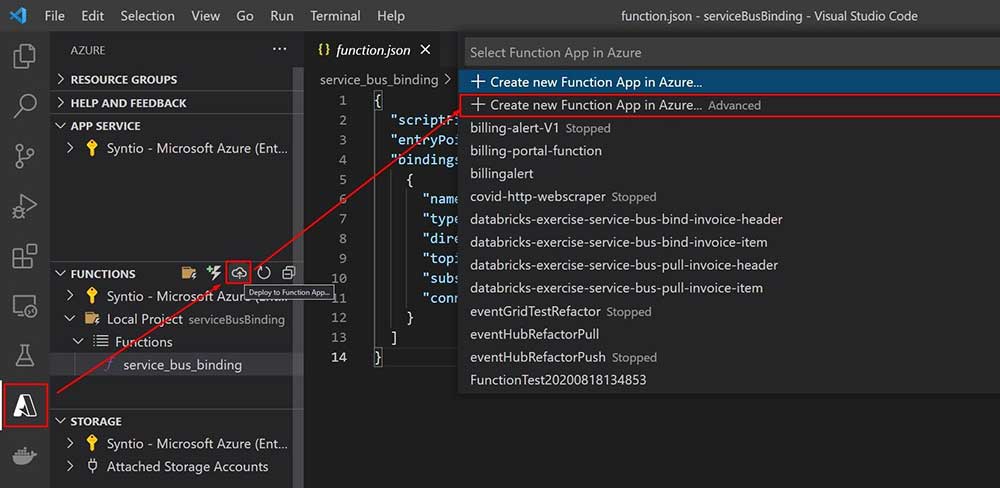Switch to the function.json tab
The height and width of the screenshot is (488, 1000).
[x=374, y=50]
